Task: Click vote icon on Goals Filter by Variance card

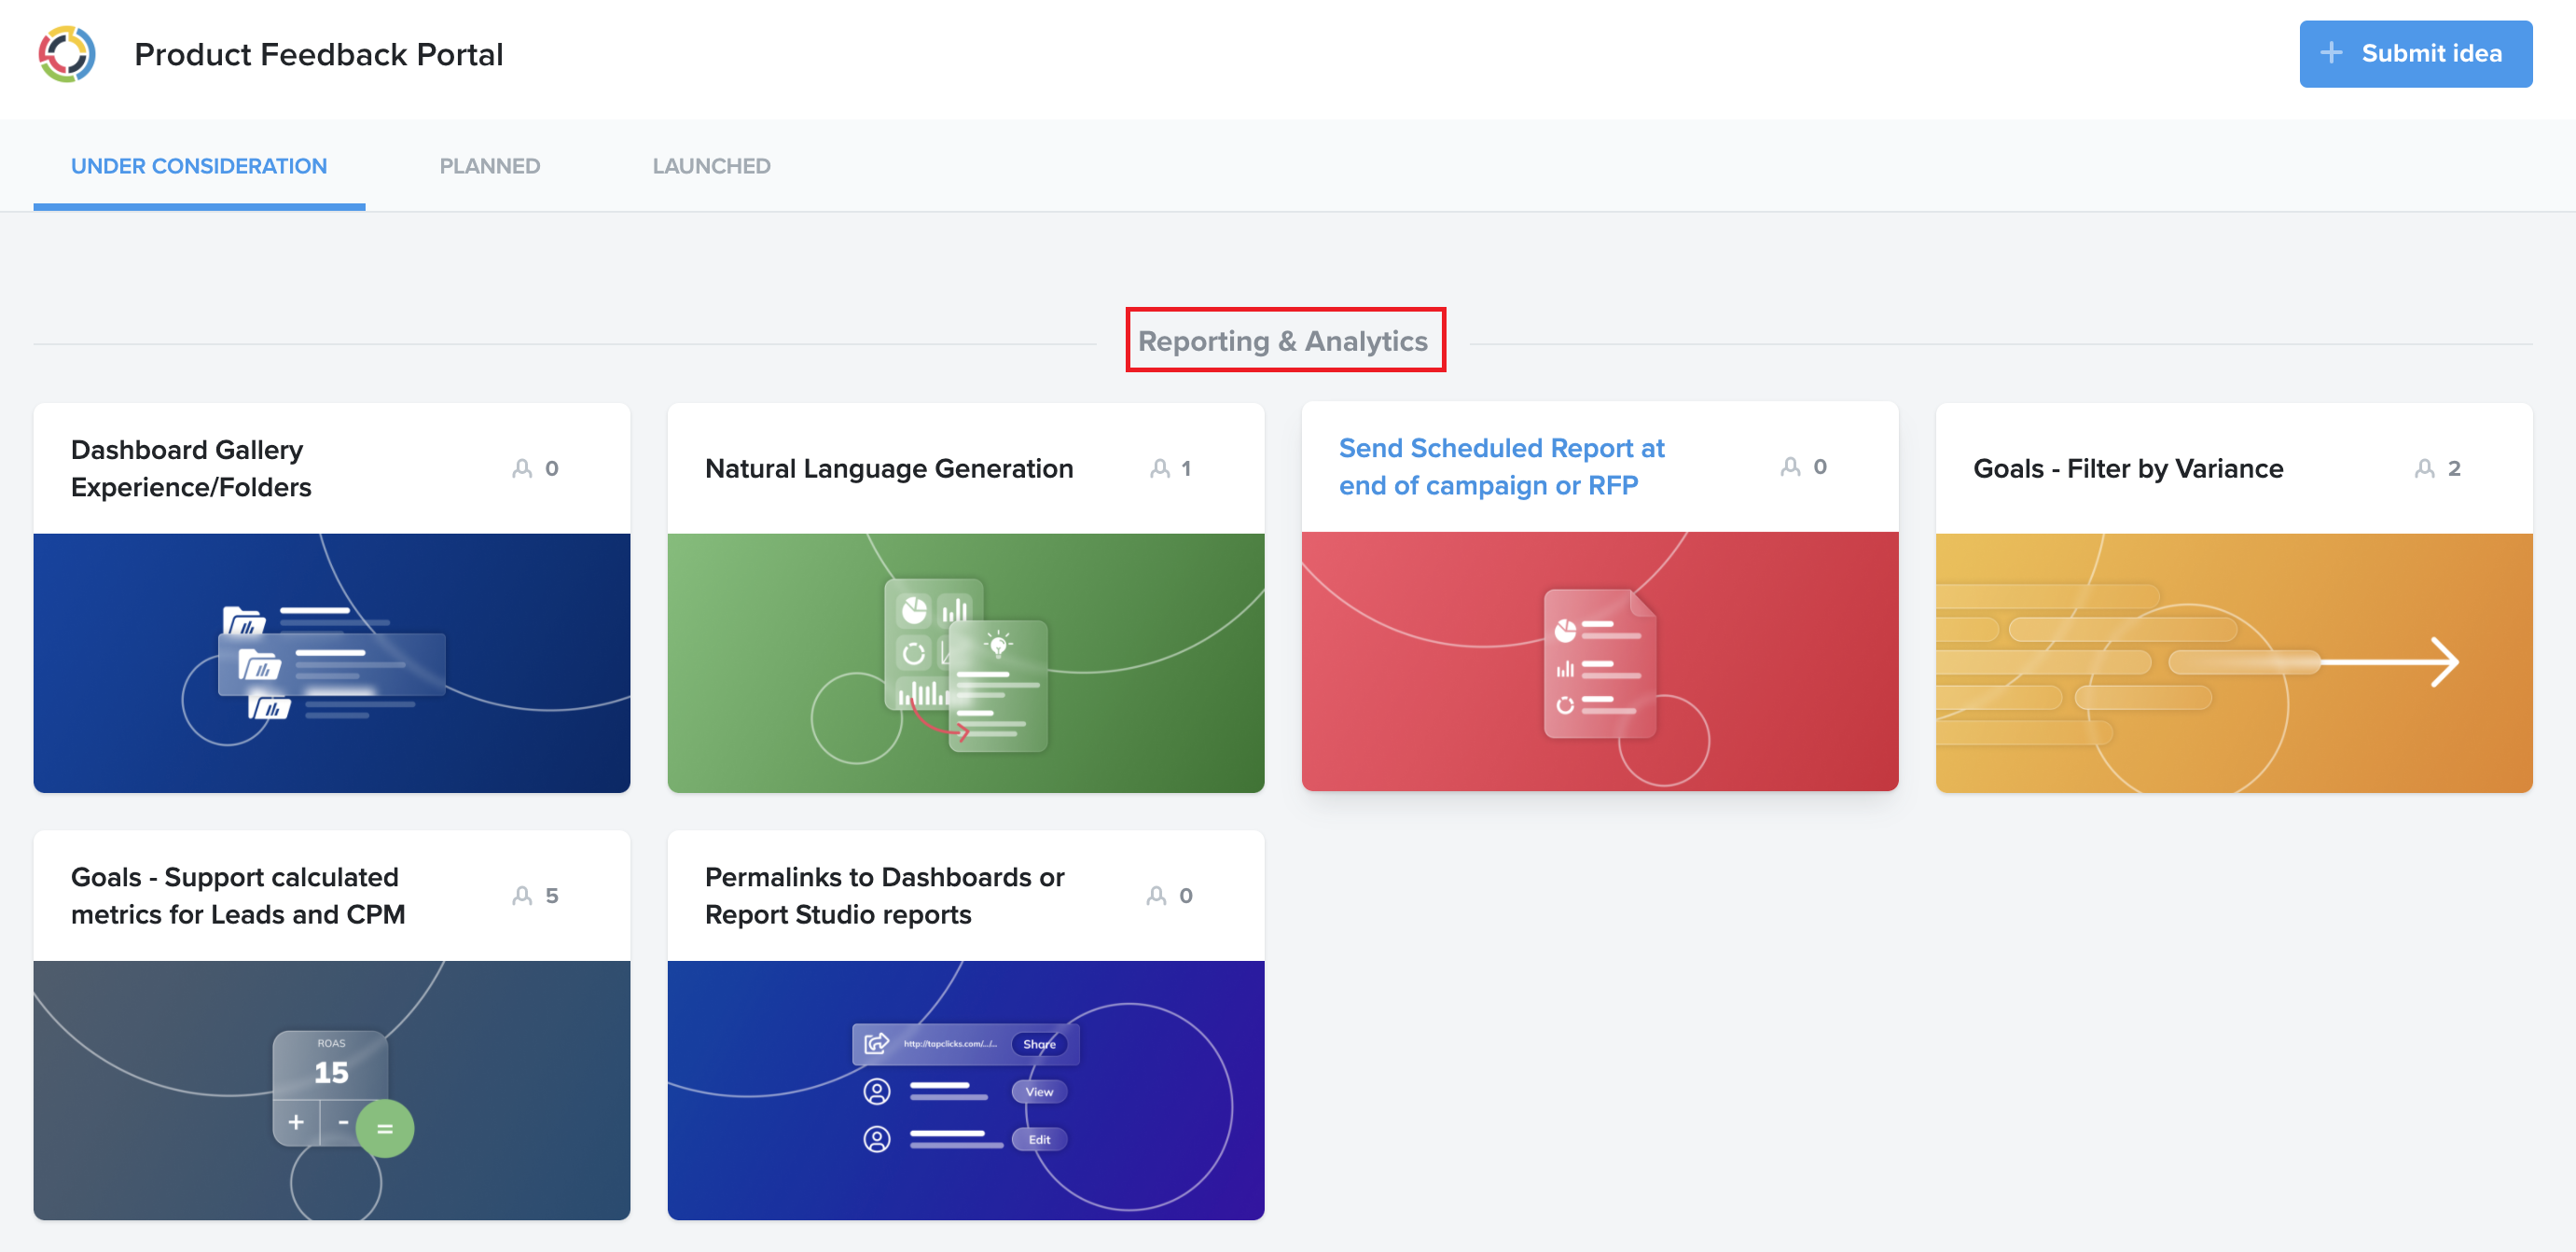Action: (x=2424, y=468)
